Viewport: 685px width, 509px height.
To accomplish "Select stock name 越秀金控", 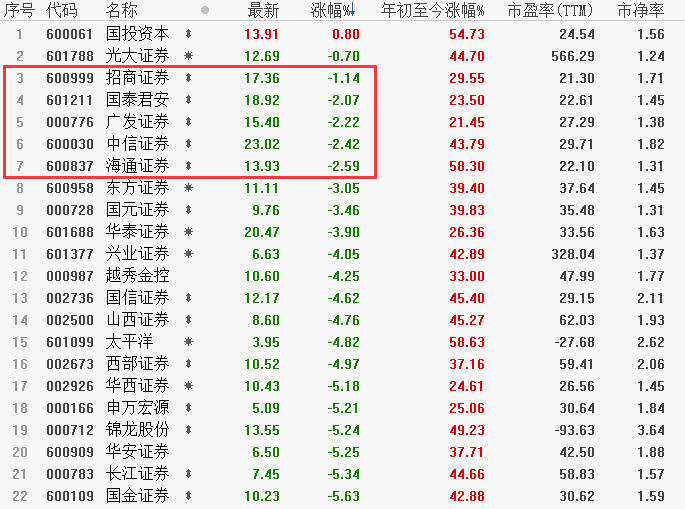I will 137,276.
